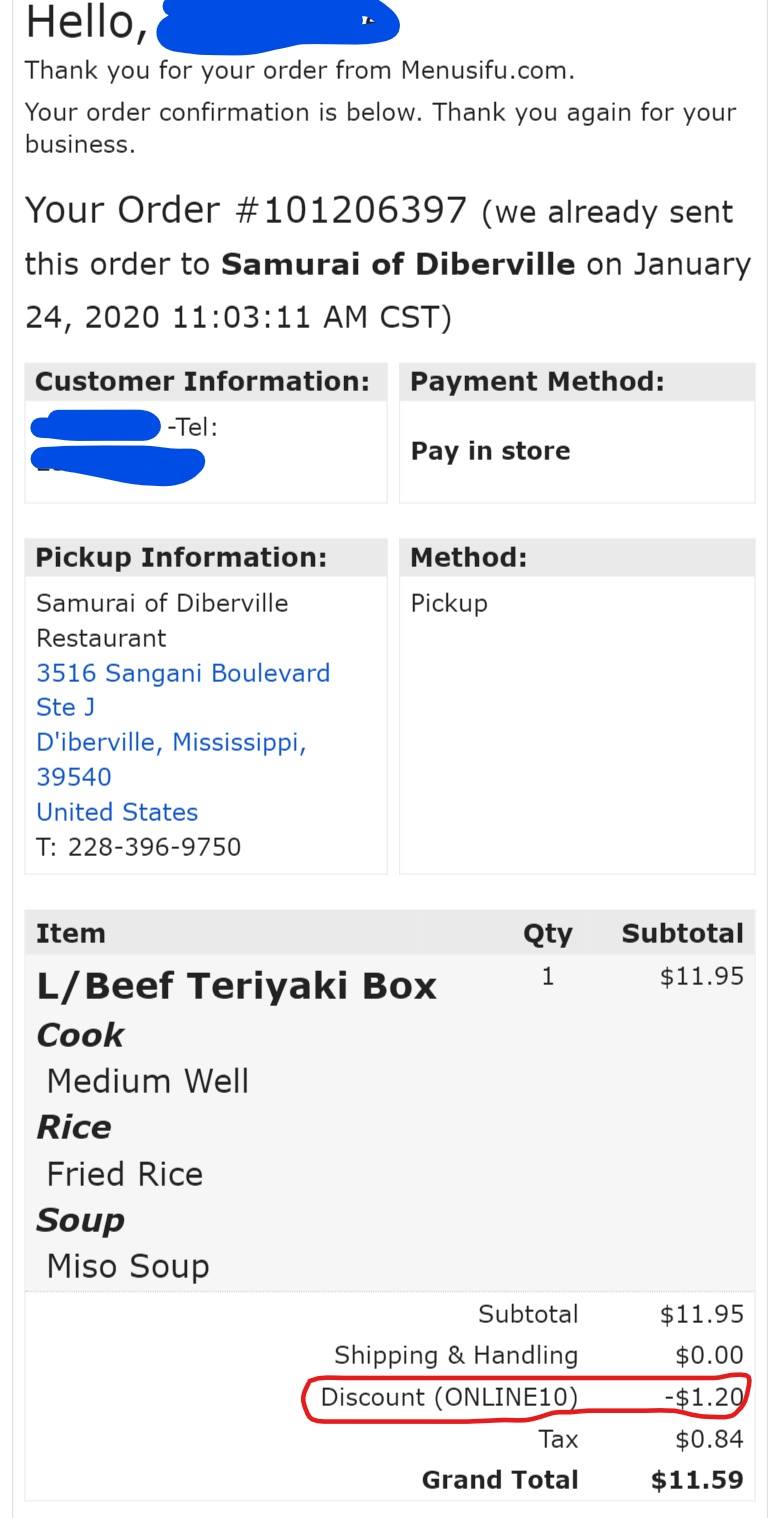Select the 39540 zip code link
Viewport: 784px width, 1518px height.
point(74,777)
